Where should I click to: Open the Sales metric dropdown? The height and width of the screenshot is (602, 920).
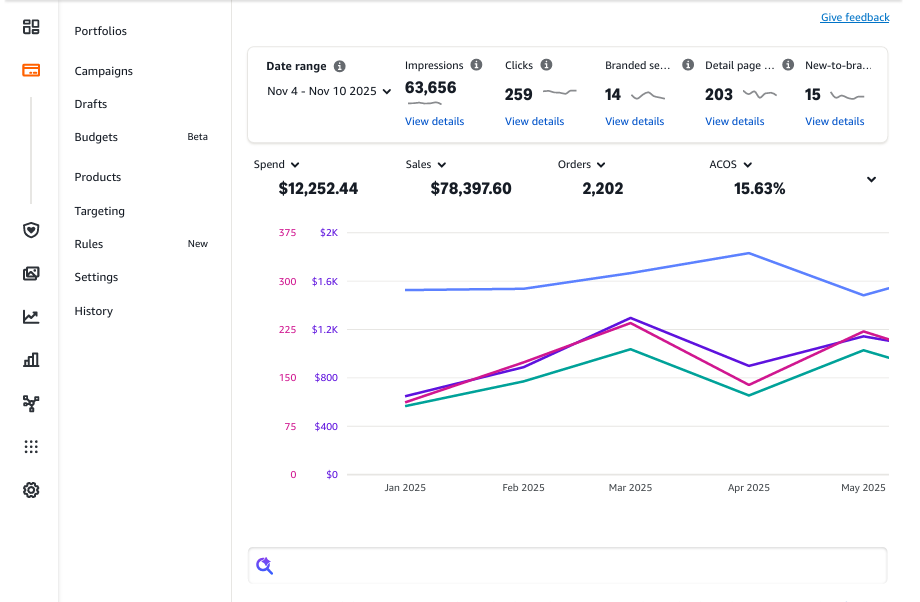tap(426, 165)
